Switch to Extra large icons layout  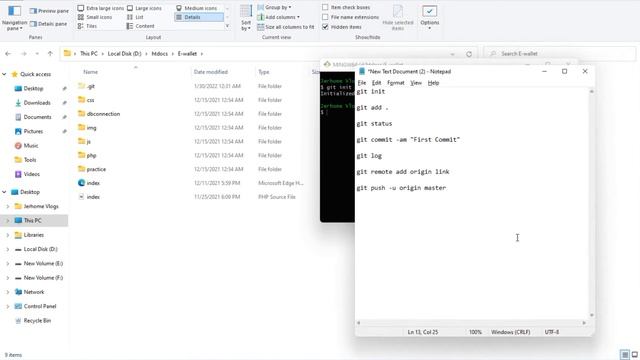(100, 8)
